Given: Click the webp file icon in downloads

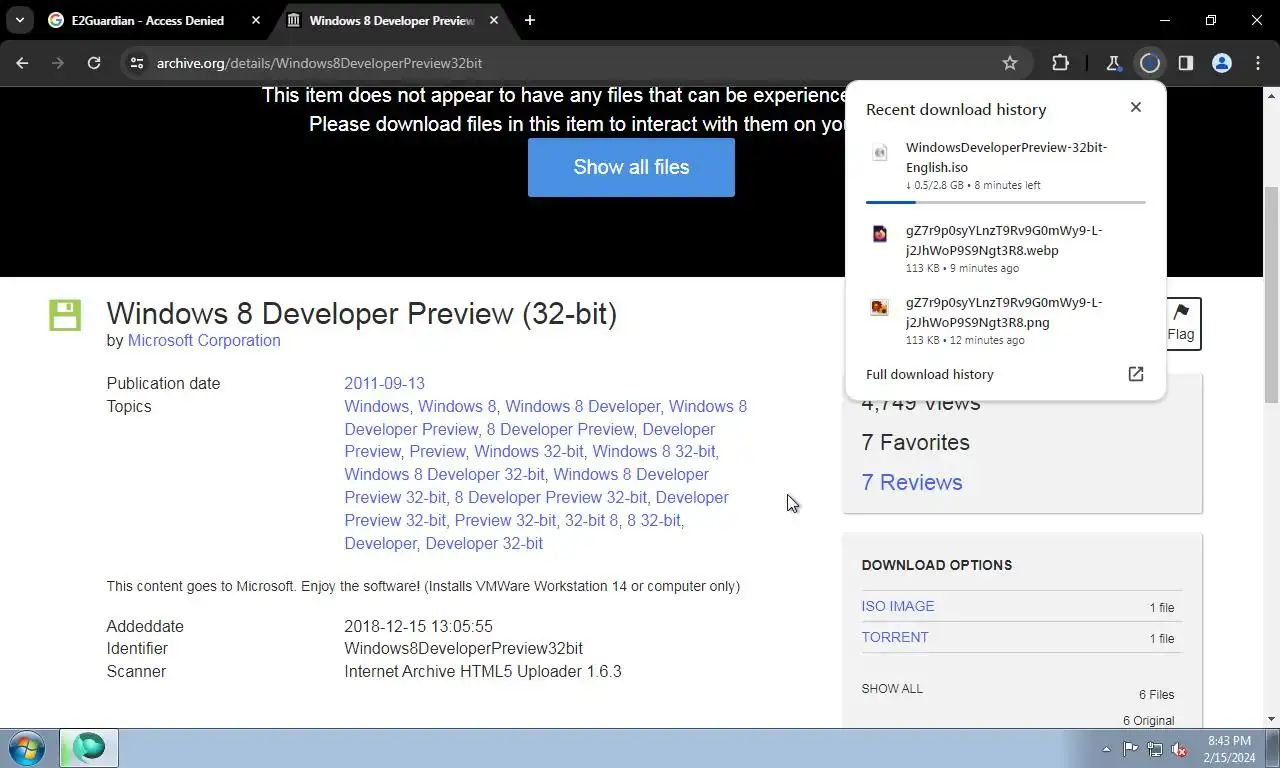Looking at the screenshot, I should pyautogui.click(x=880, y=234).
